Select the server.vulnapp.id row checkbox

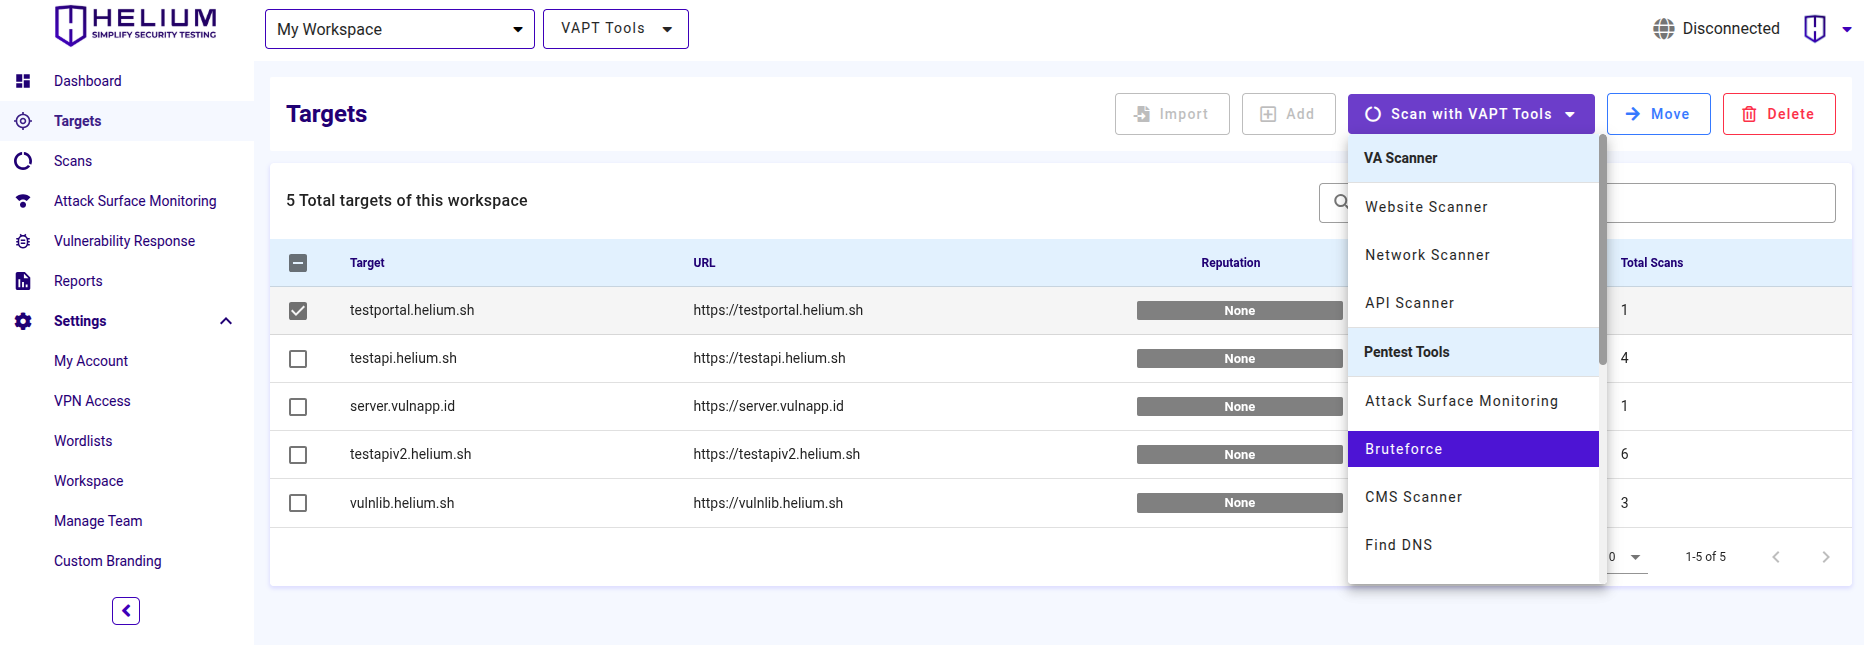pos(298,407)
